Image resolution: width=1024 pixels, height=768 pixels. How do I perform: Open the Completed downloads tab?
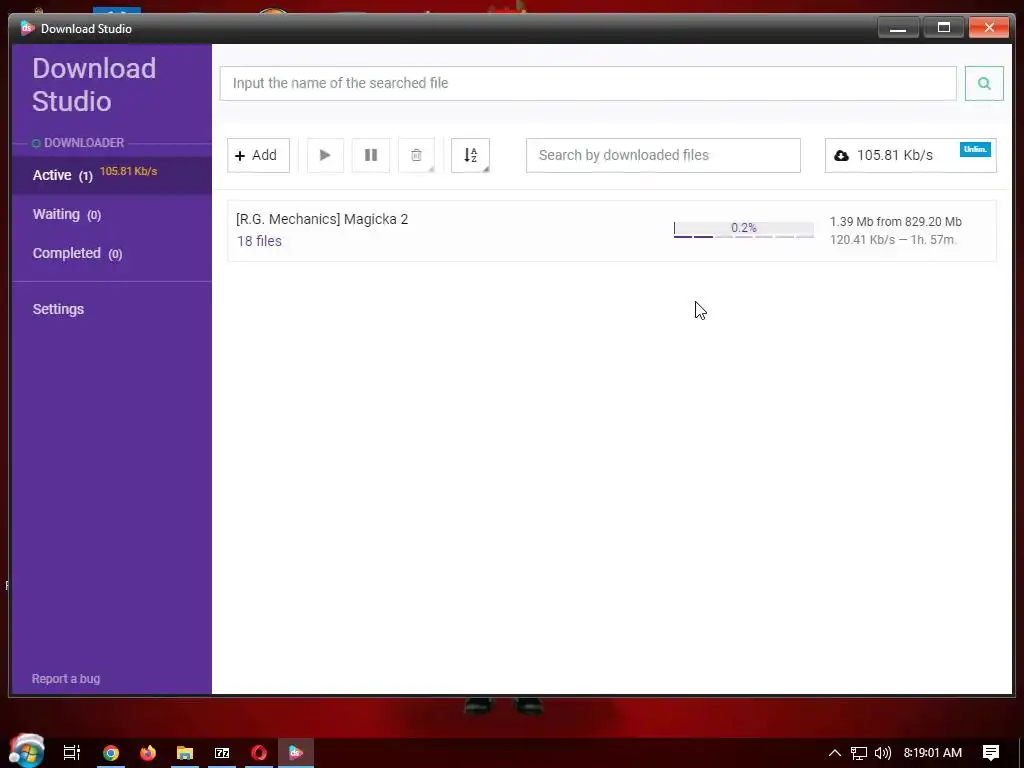click(112, 253)
